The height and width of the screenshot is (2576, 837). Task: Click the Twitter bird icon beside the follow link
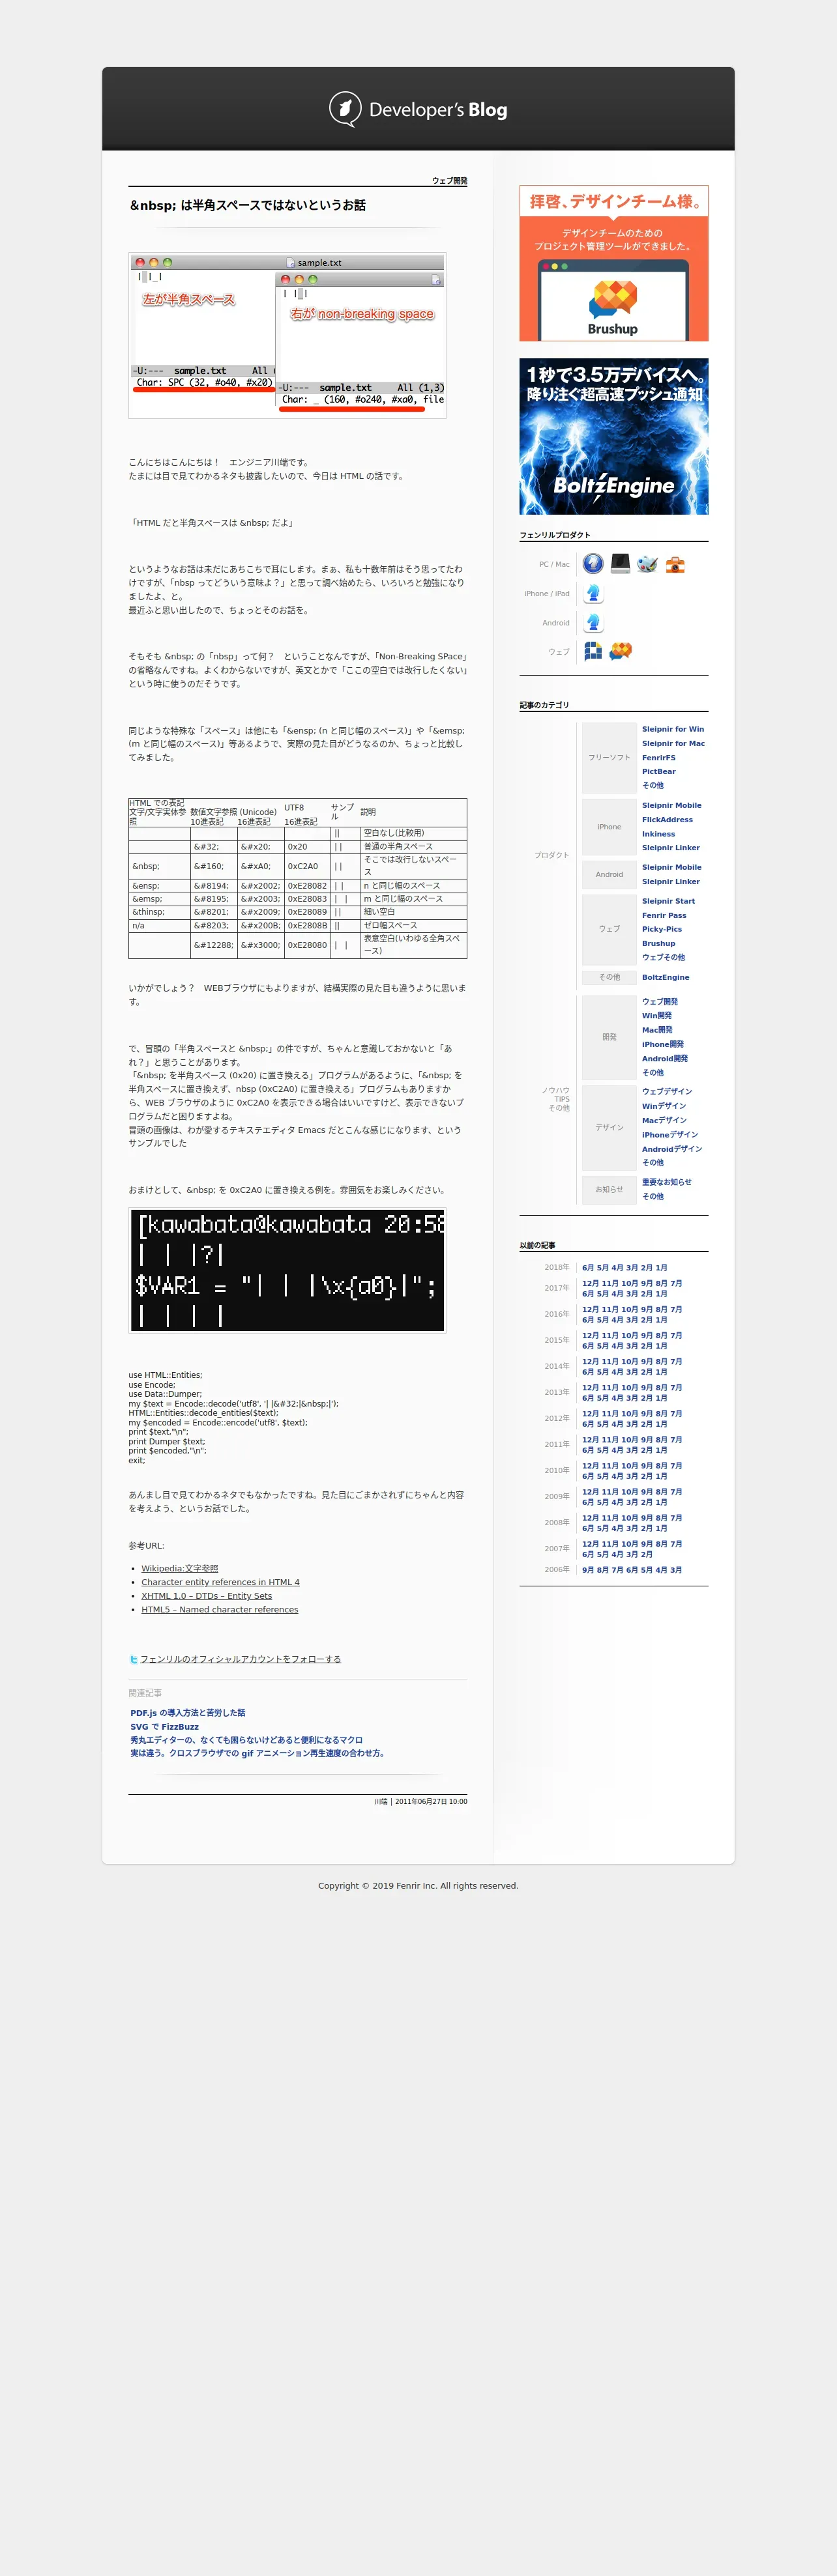(133, 1659)
